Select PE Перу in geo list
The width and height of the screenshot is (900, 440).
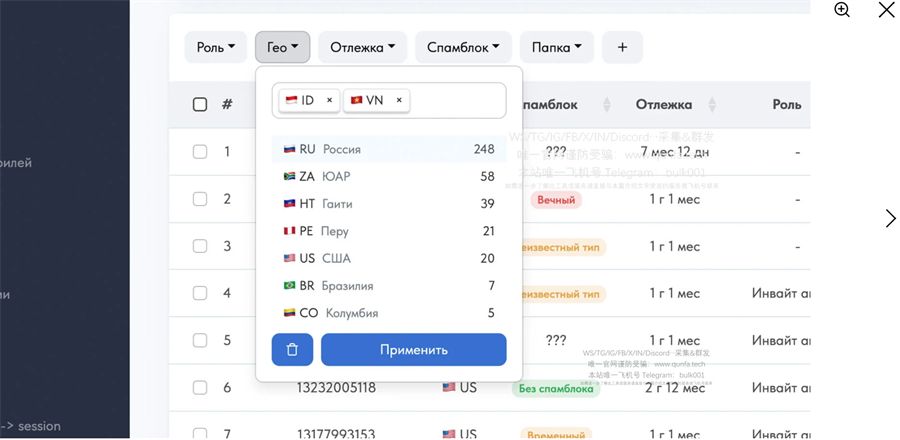(389, 231)
